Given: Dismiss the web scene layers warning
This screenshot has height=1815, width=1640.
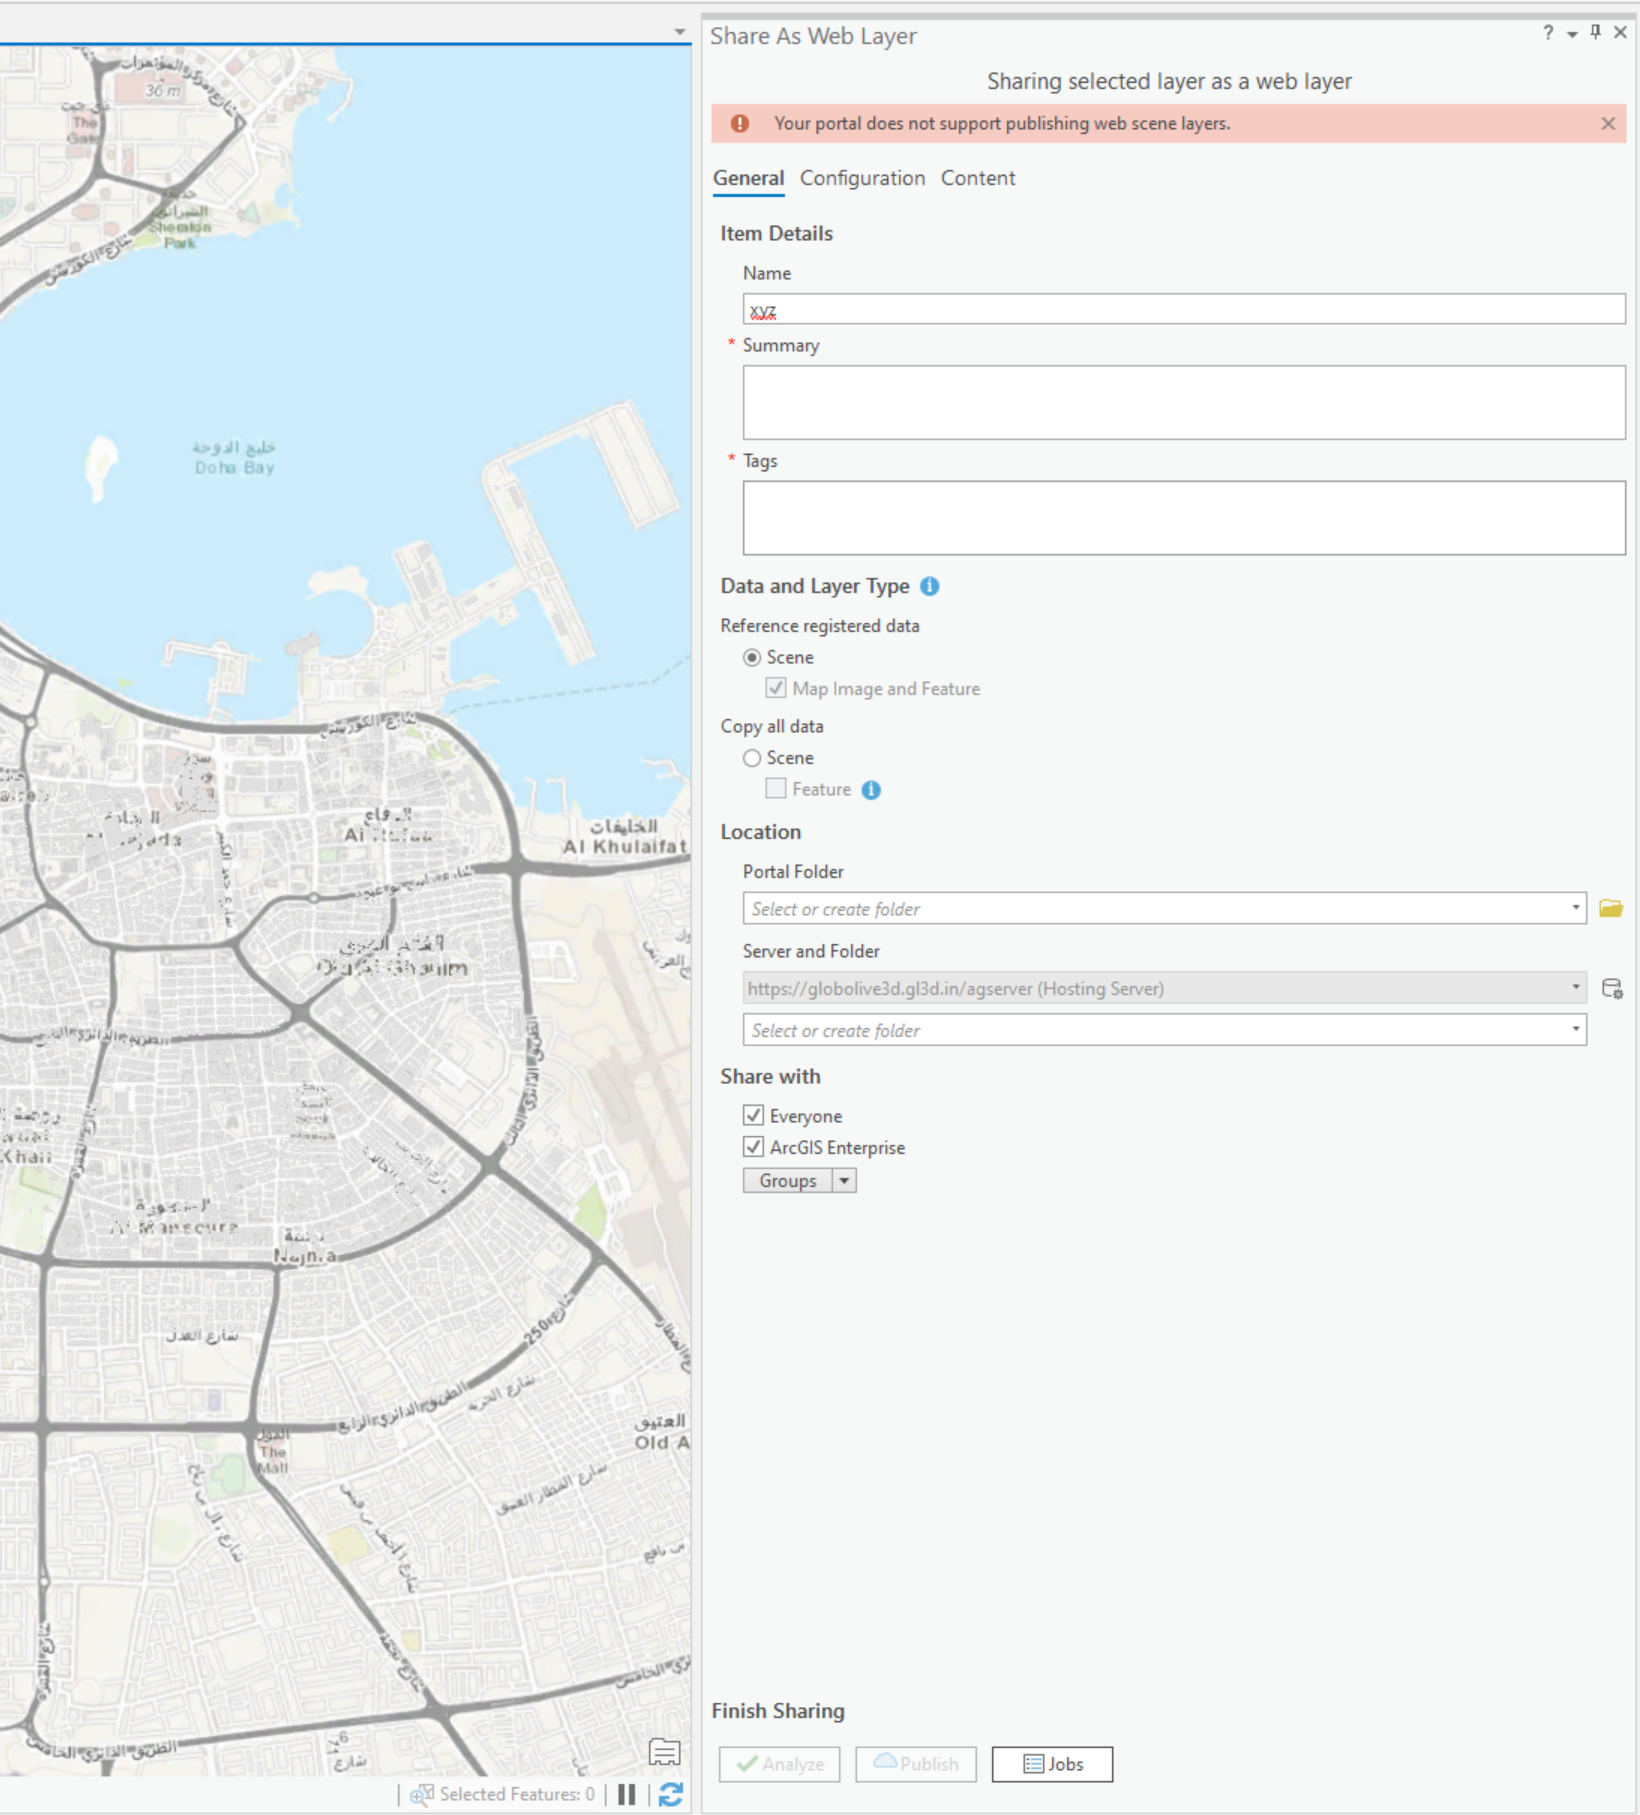Looking at the screenshot, I should click(1607, 124).
